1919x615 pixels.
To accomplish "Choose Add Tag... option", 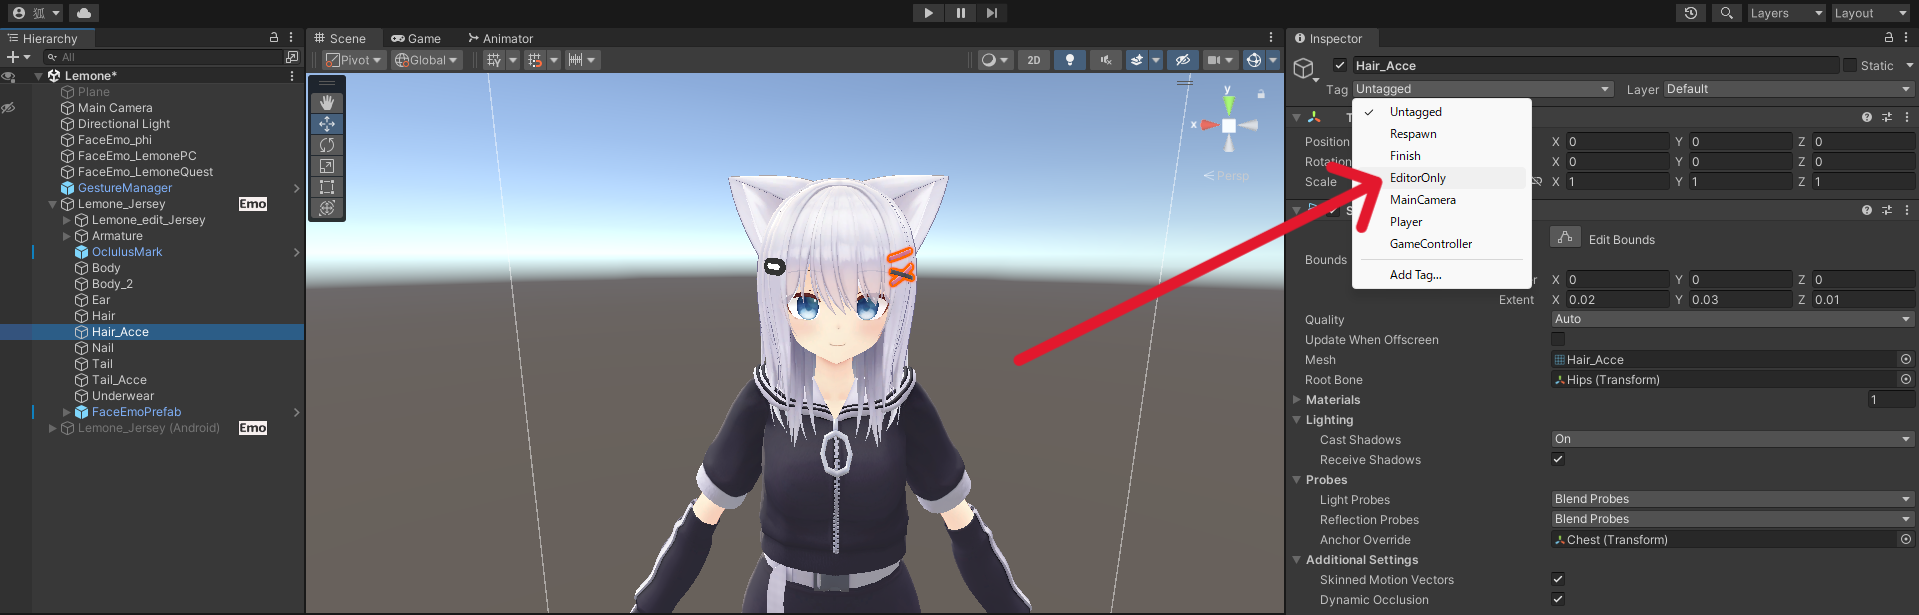I will [1441, 275].
